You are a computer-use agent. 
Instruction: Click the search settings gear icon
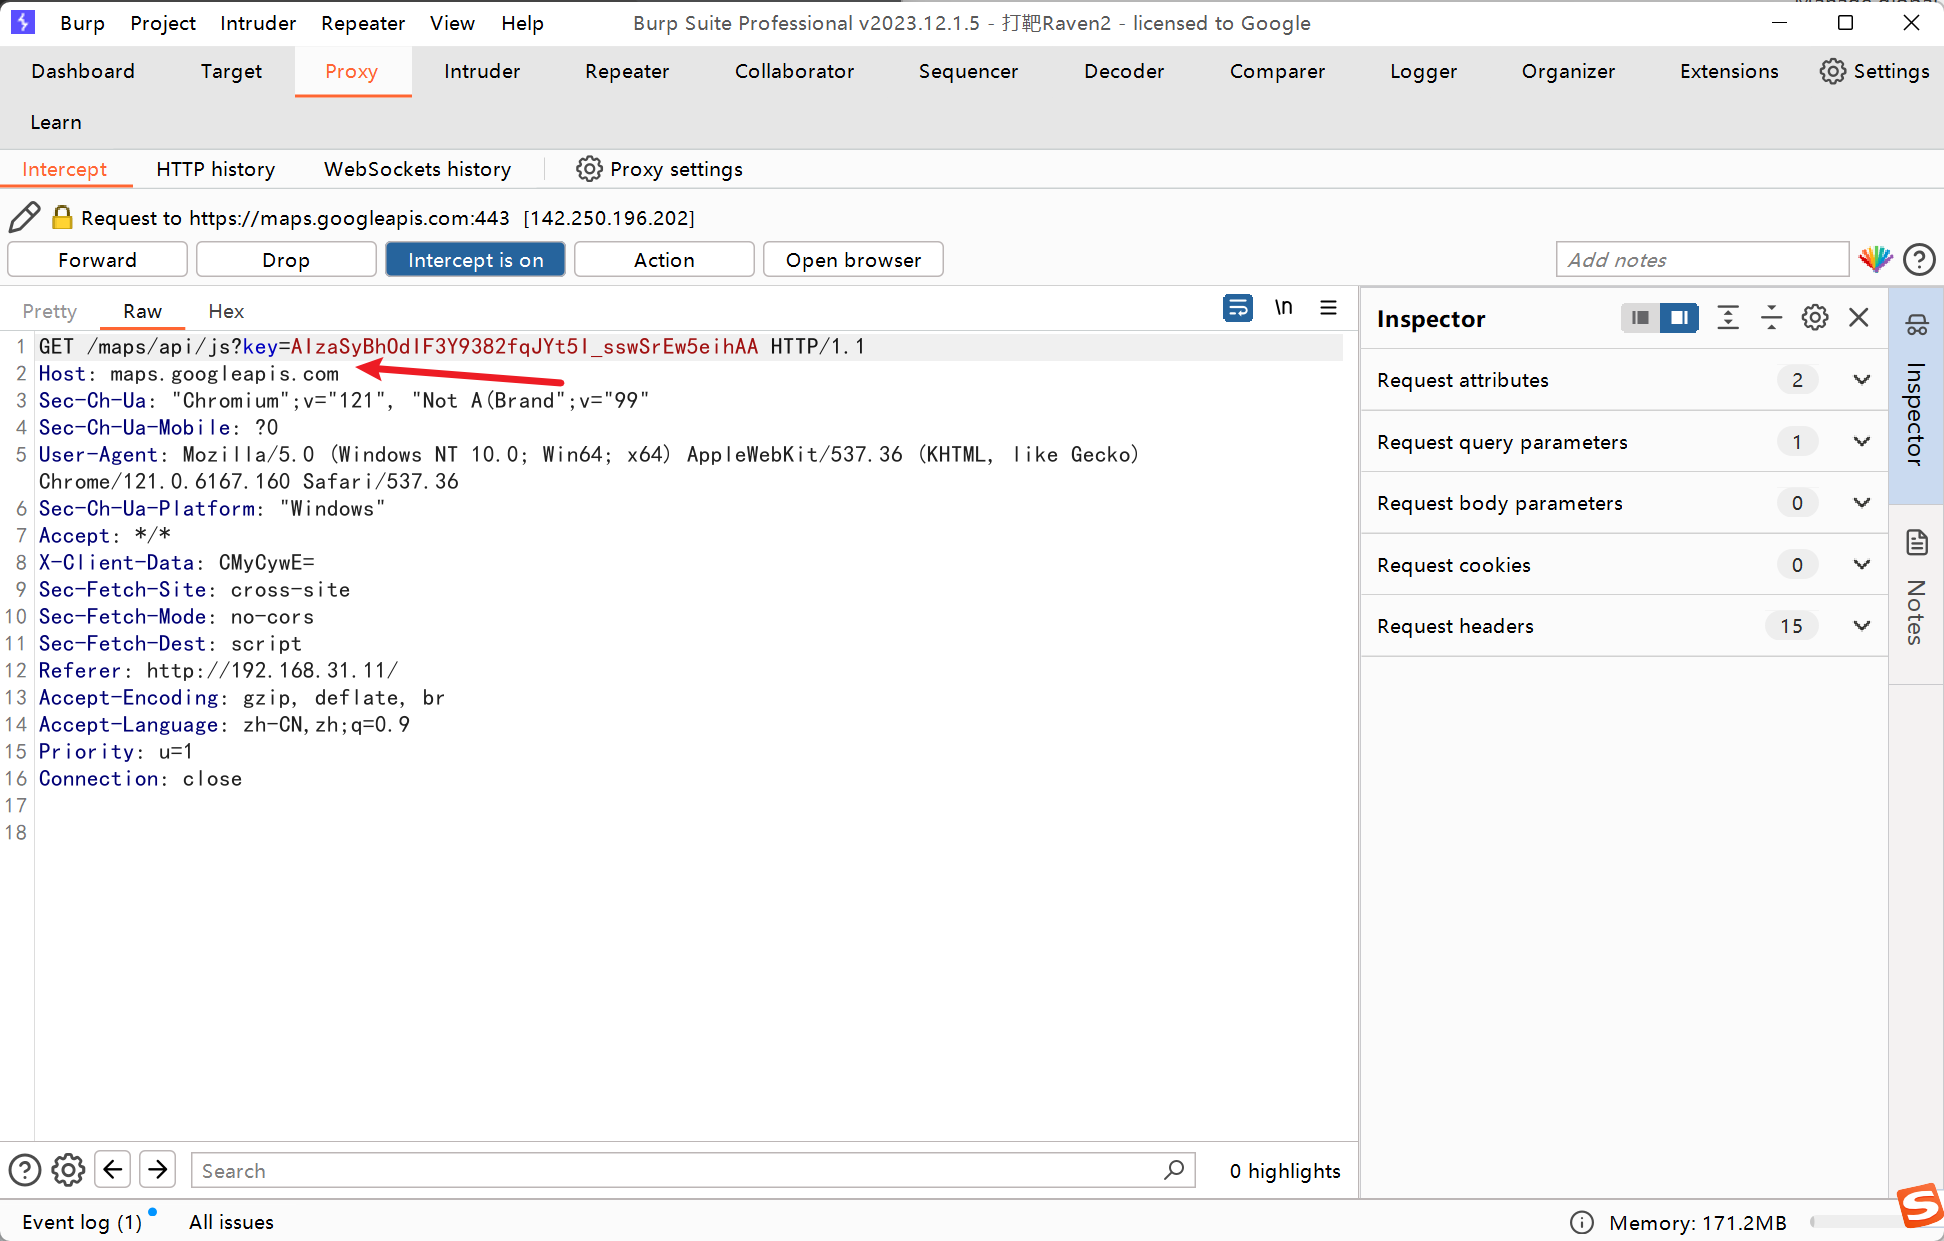pyautogui.click(x=68, y=1170)
